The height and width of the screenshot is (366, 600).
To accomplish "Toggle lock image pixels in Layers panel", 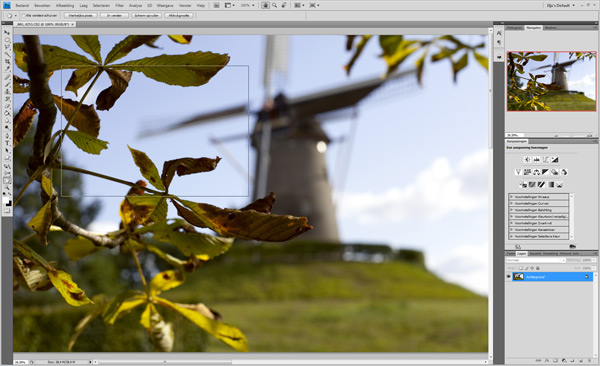I will tap(527, 268).
